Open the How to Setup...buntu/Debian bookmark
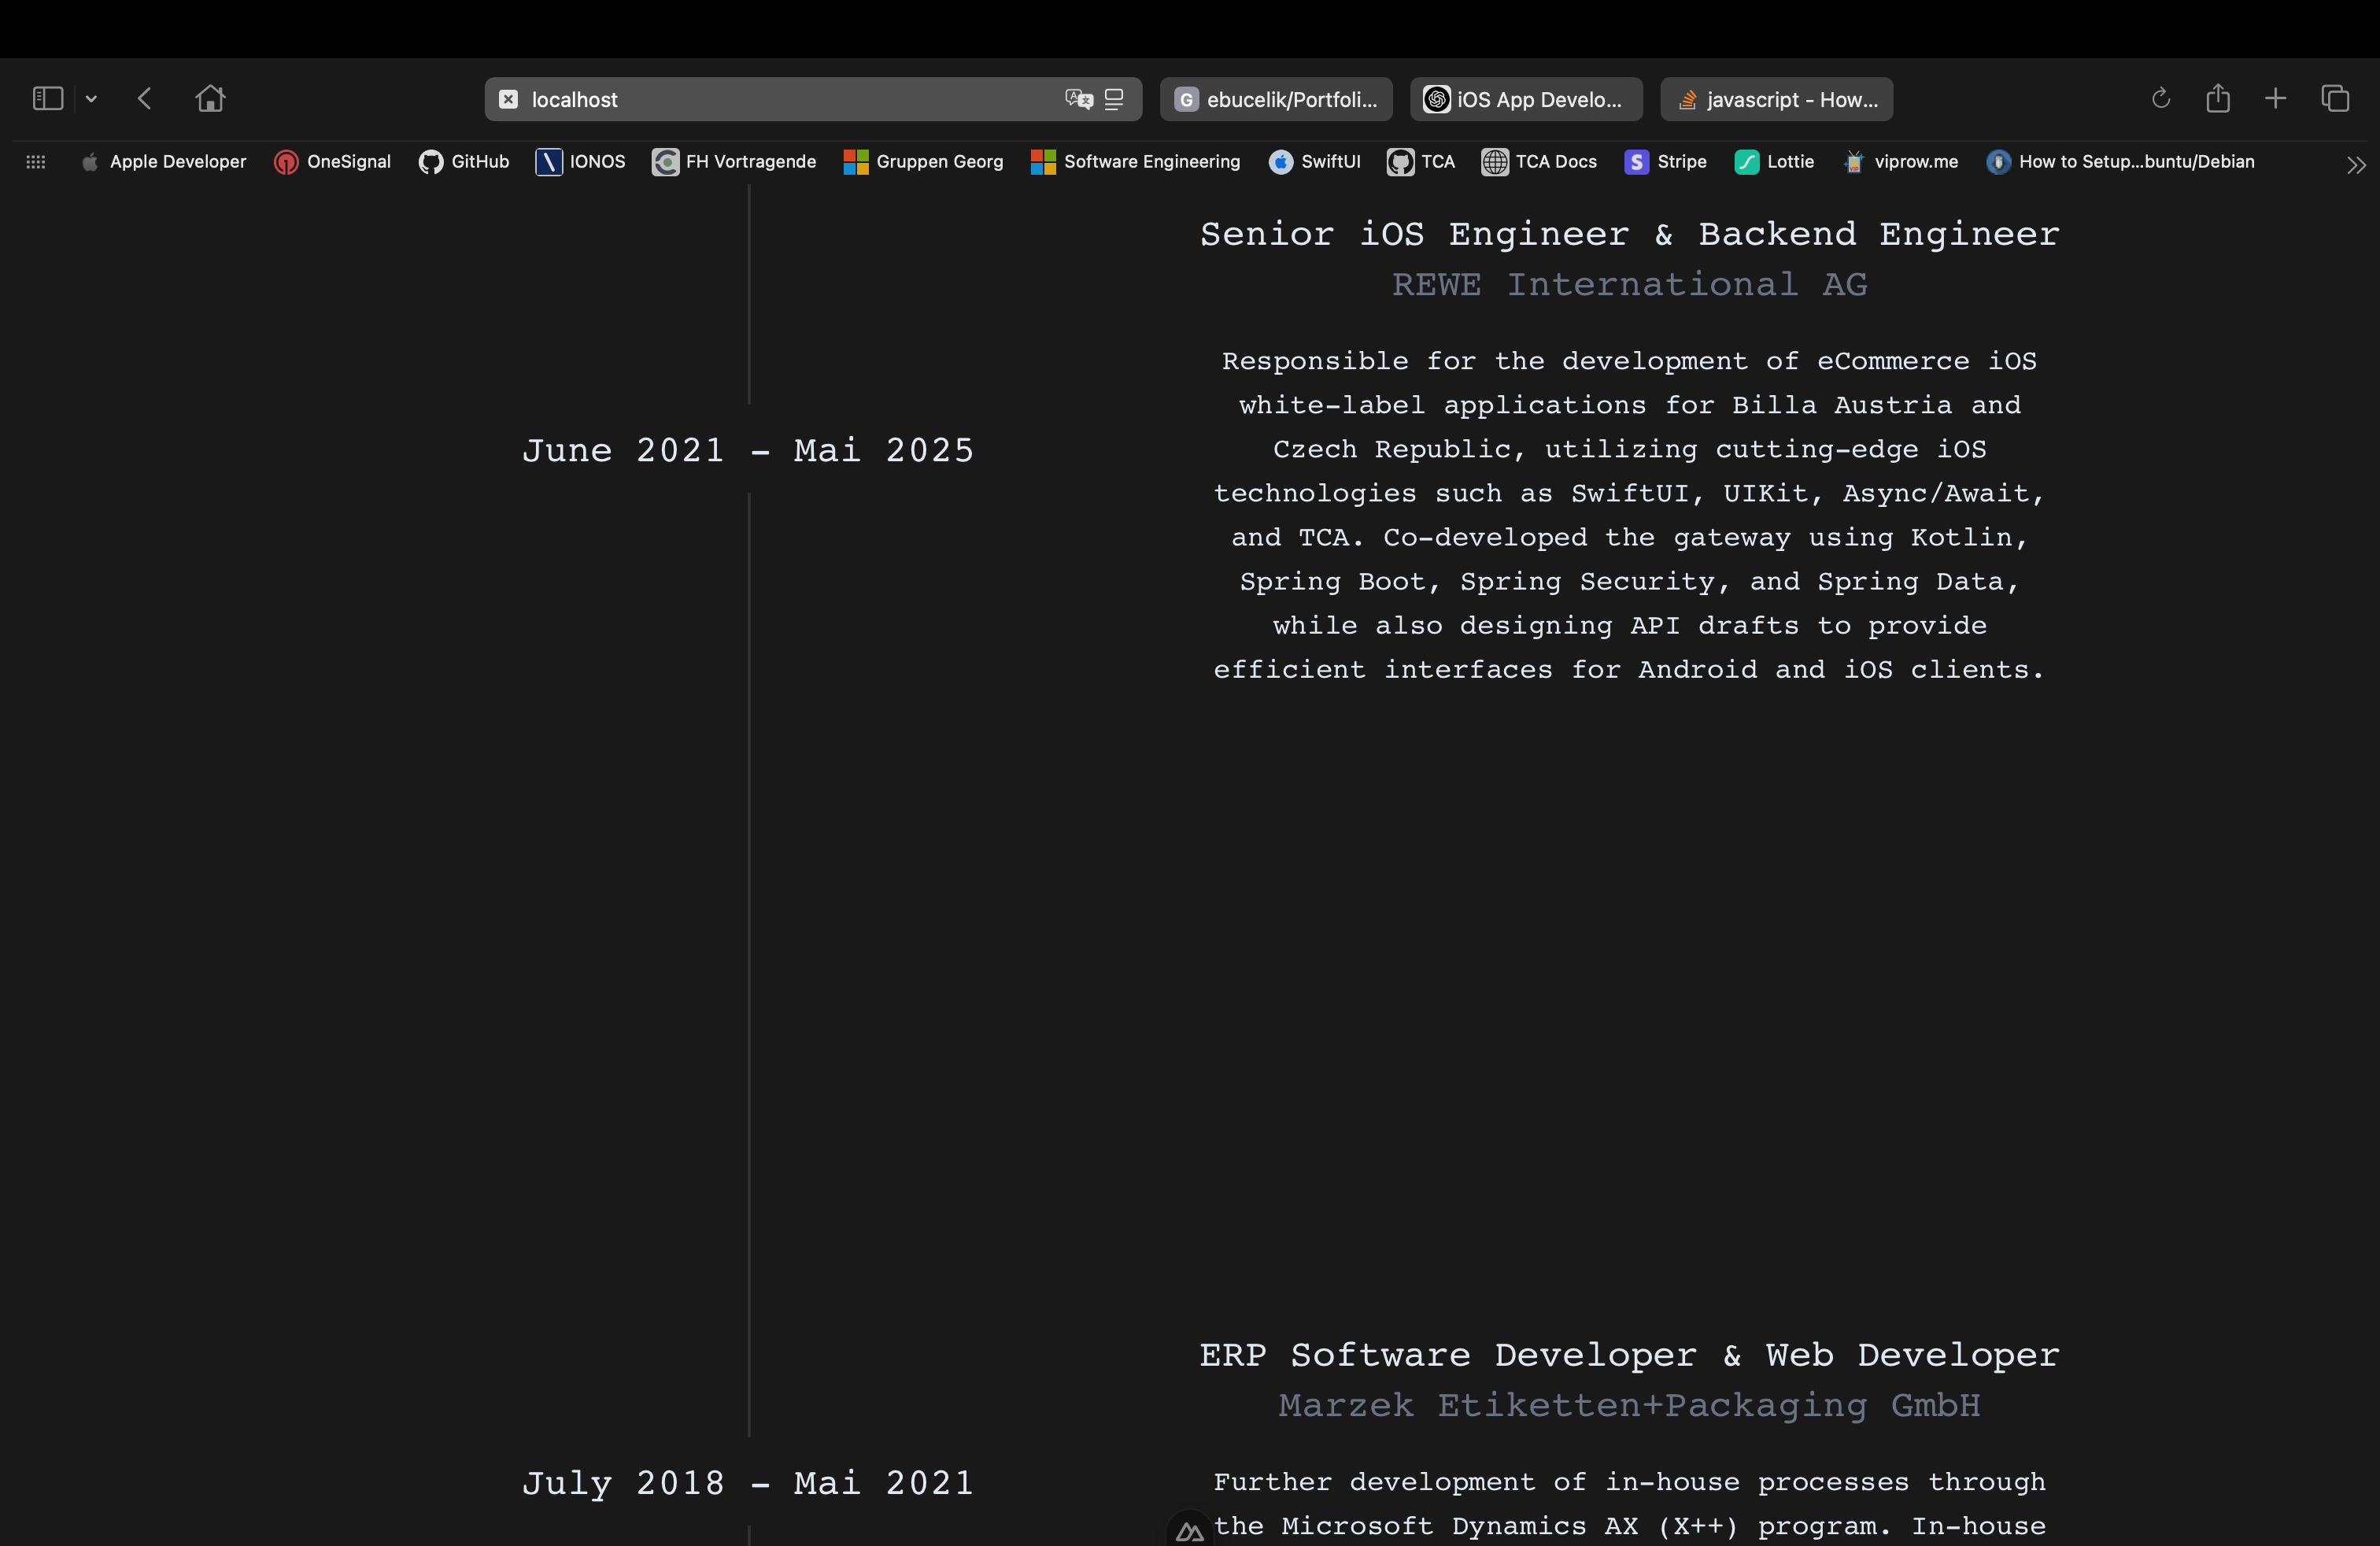 (2120, 162)
